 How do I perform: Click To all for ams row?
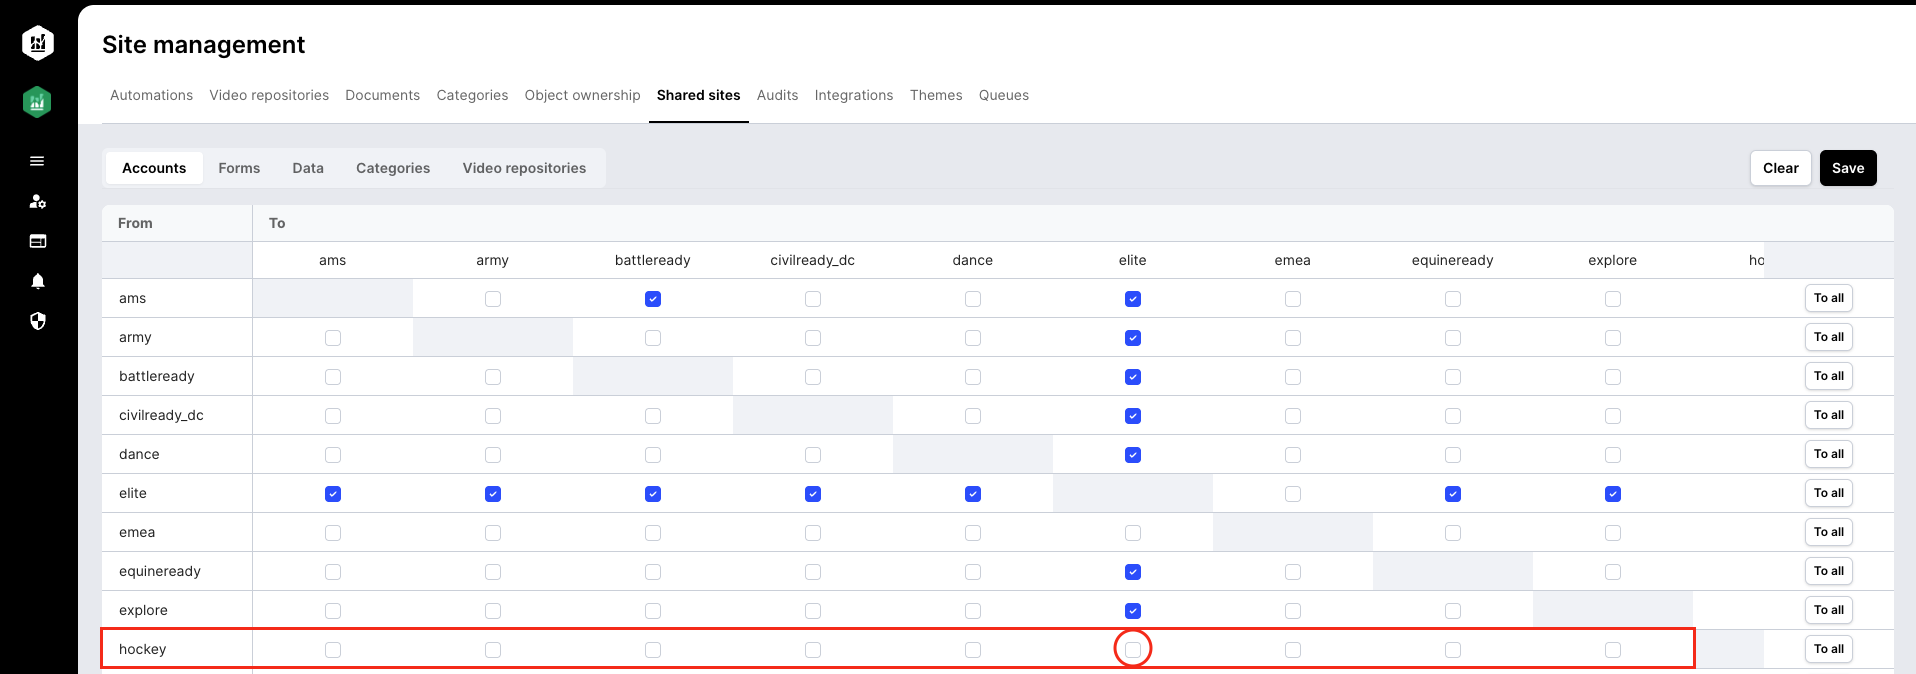[1828, 298]
